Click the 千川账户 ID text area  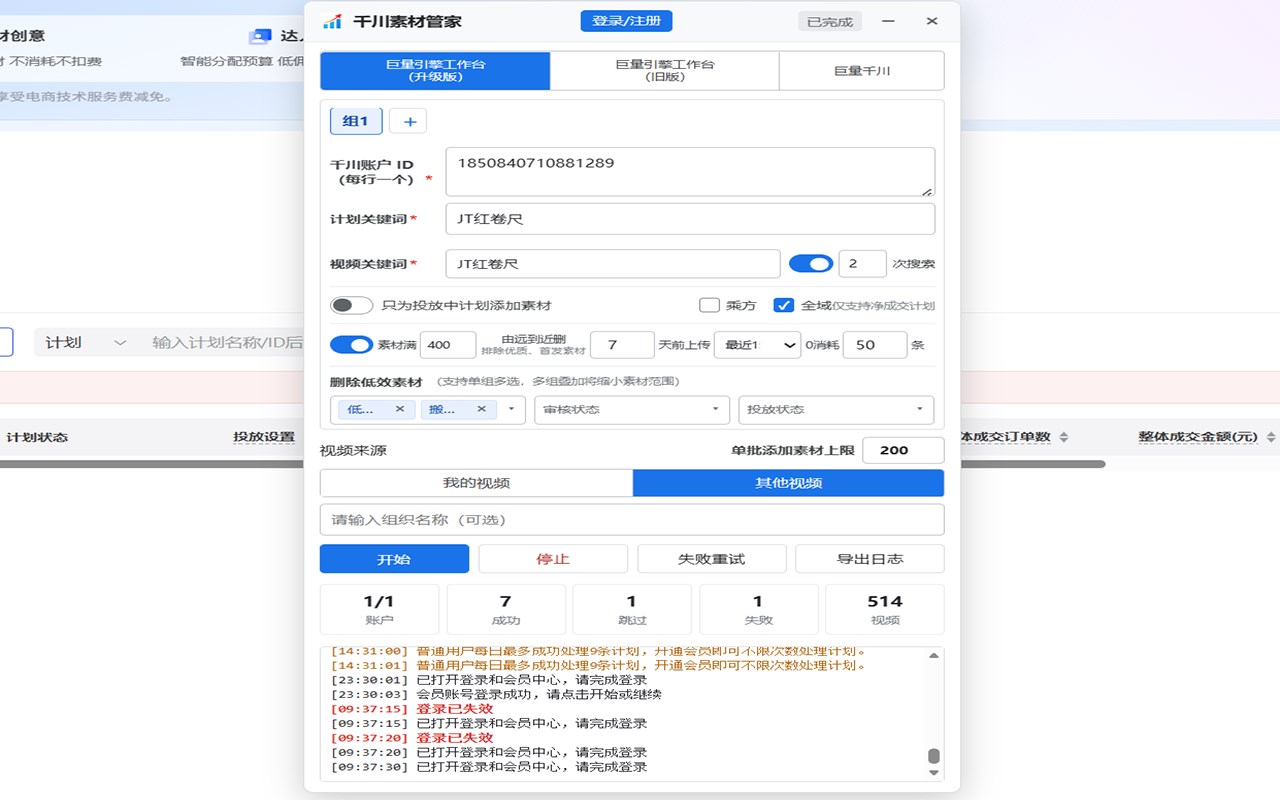click(690, 172)
